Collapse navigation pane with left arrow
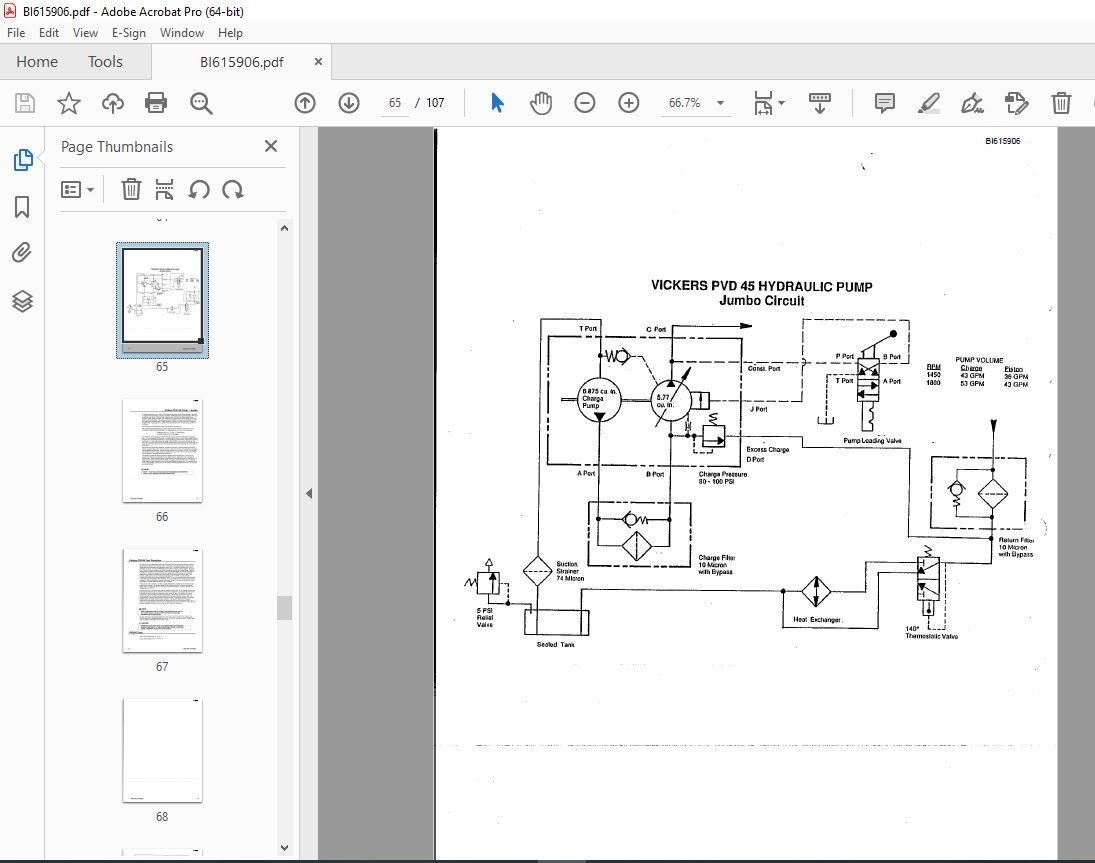This screenshot has width=1095, height=863. (x=309, y=493)
